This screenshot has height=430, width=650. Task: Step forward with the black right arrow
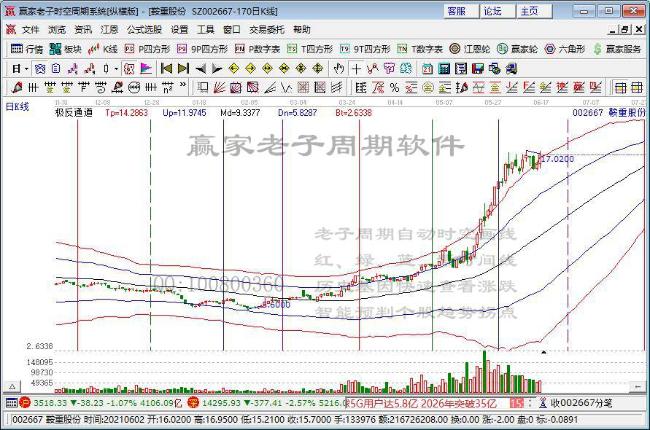point(217,68)
